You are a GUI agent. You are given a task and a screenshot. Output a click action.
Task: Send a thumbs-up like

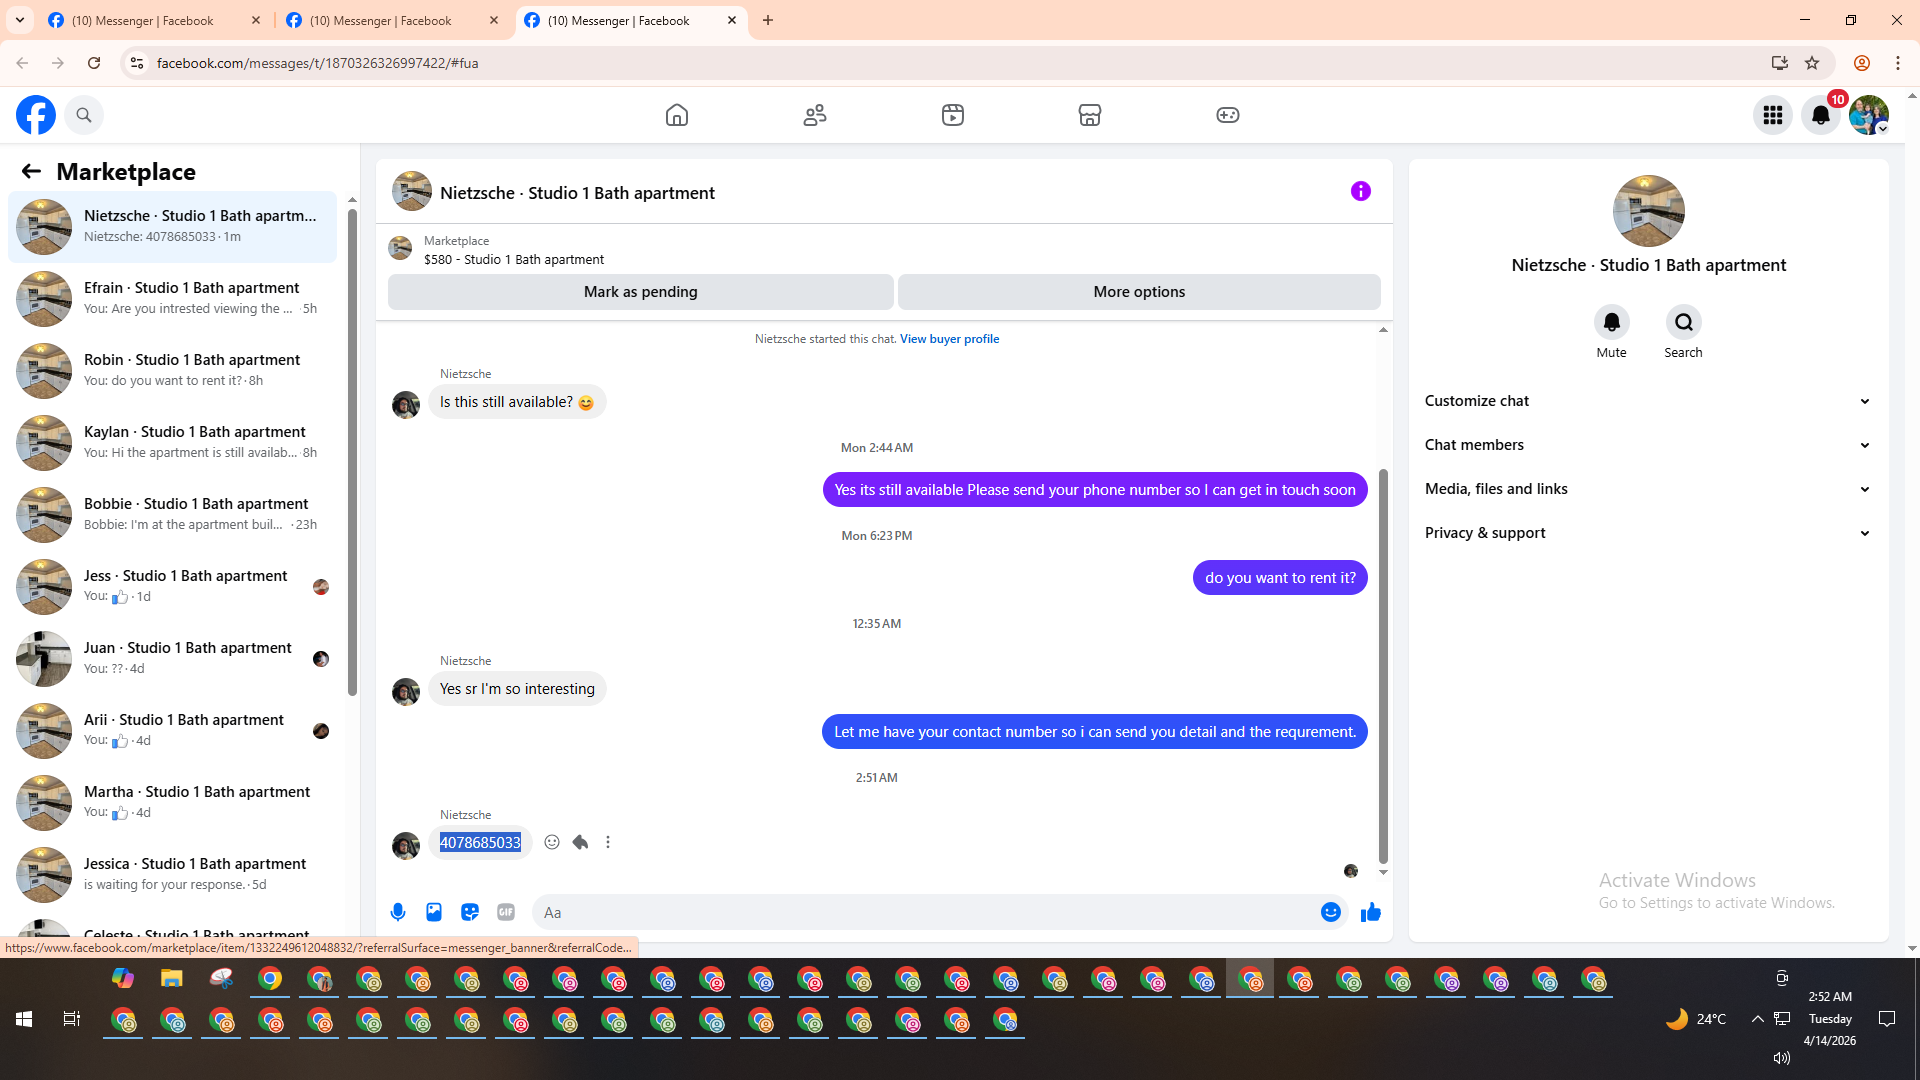(x=1370, y=912)
